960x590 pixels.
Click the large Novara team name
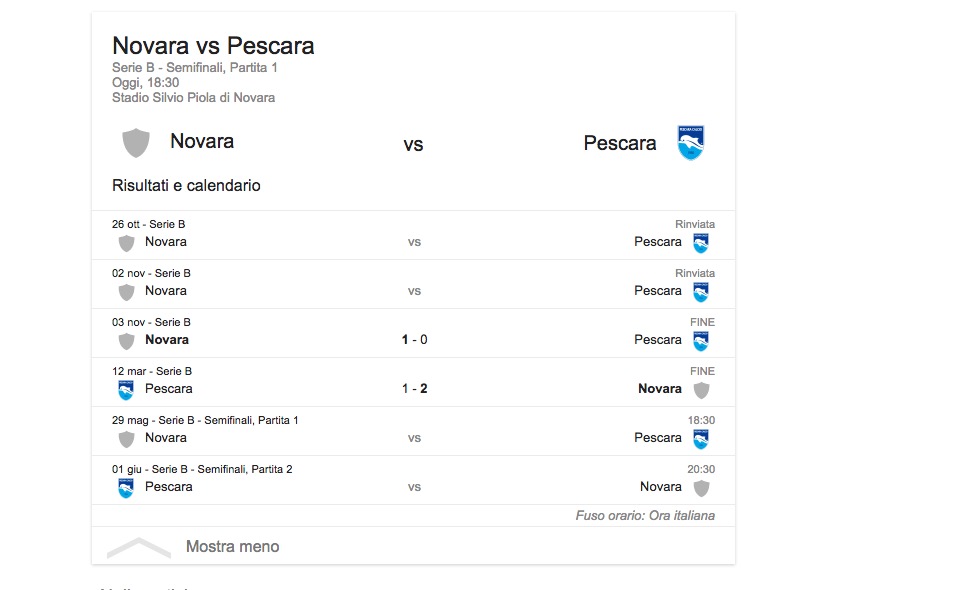pyautogui.click(x=202, y=142)
